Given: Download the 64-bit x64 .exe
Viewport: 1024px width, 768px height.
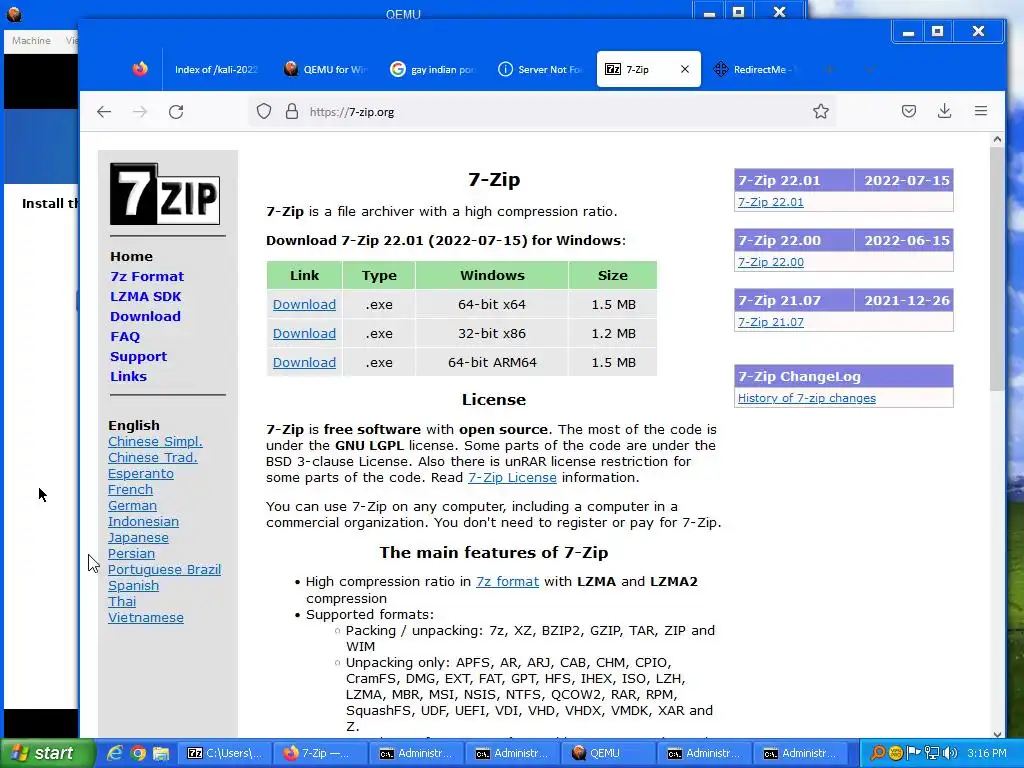Looking at the screenshot, I should click(304, 304).
